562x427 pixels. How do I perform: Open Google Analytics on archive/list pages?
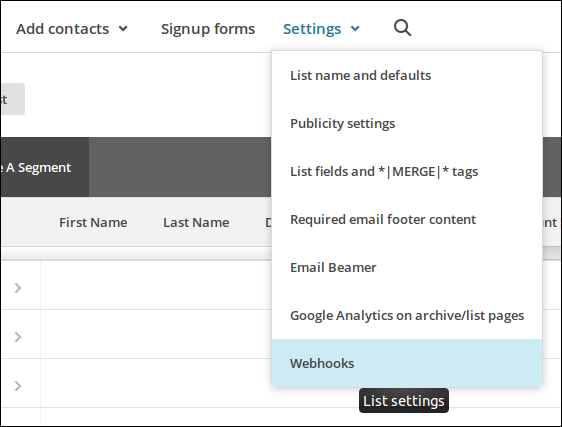coord(407,315)
